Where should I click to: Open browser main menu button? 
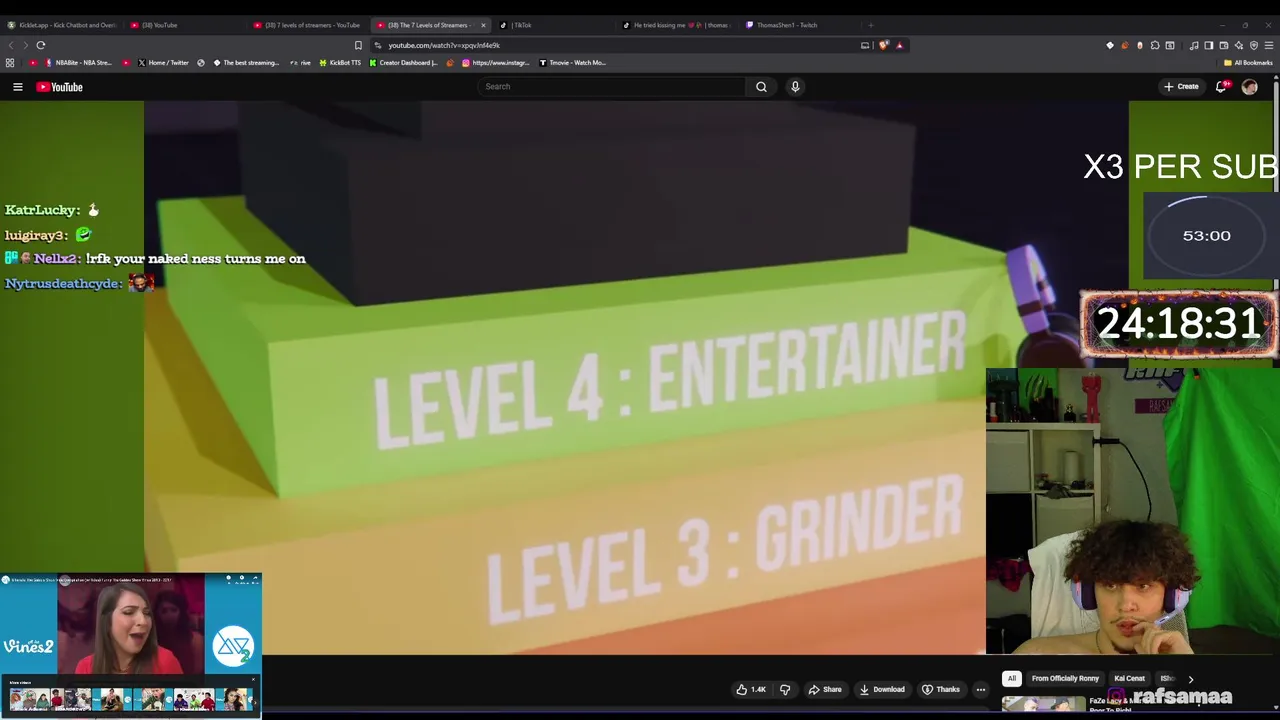(x=1269, y=45)
